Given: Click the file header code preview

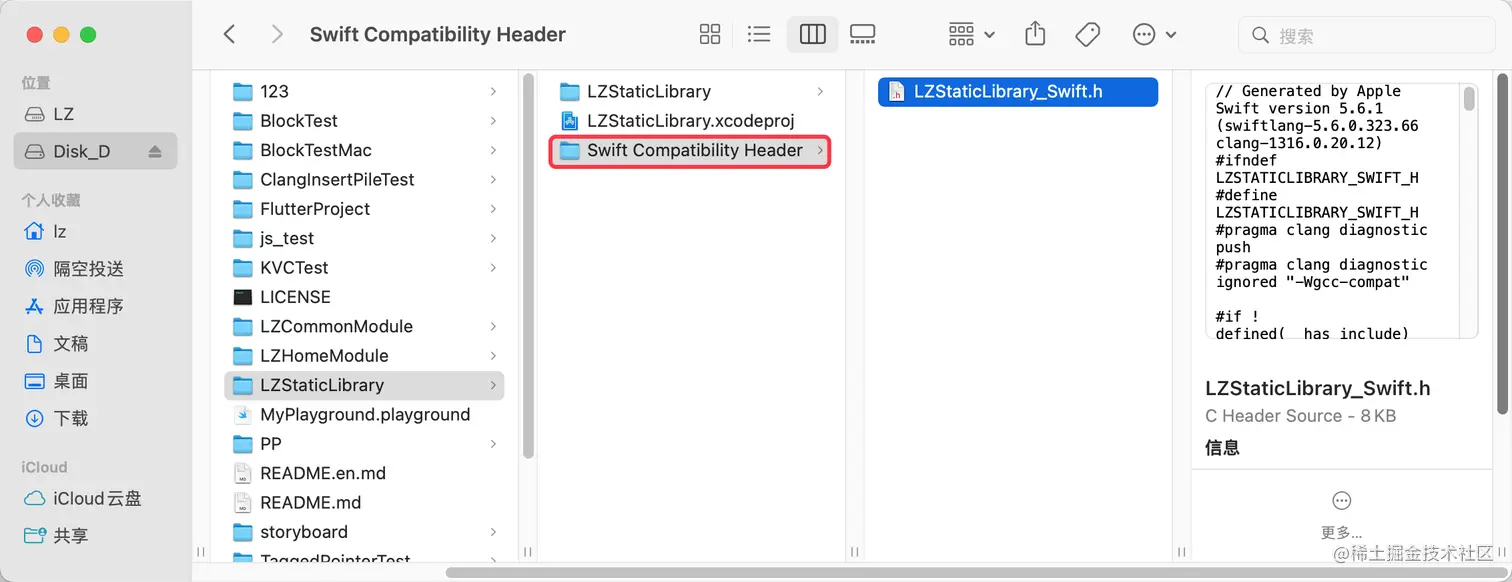Looking at the screenshot, I should click(x=1332, y=211).
